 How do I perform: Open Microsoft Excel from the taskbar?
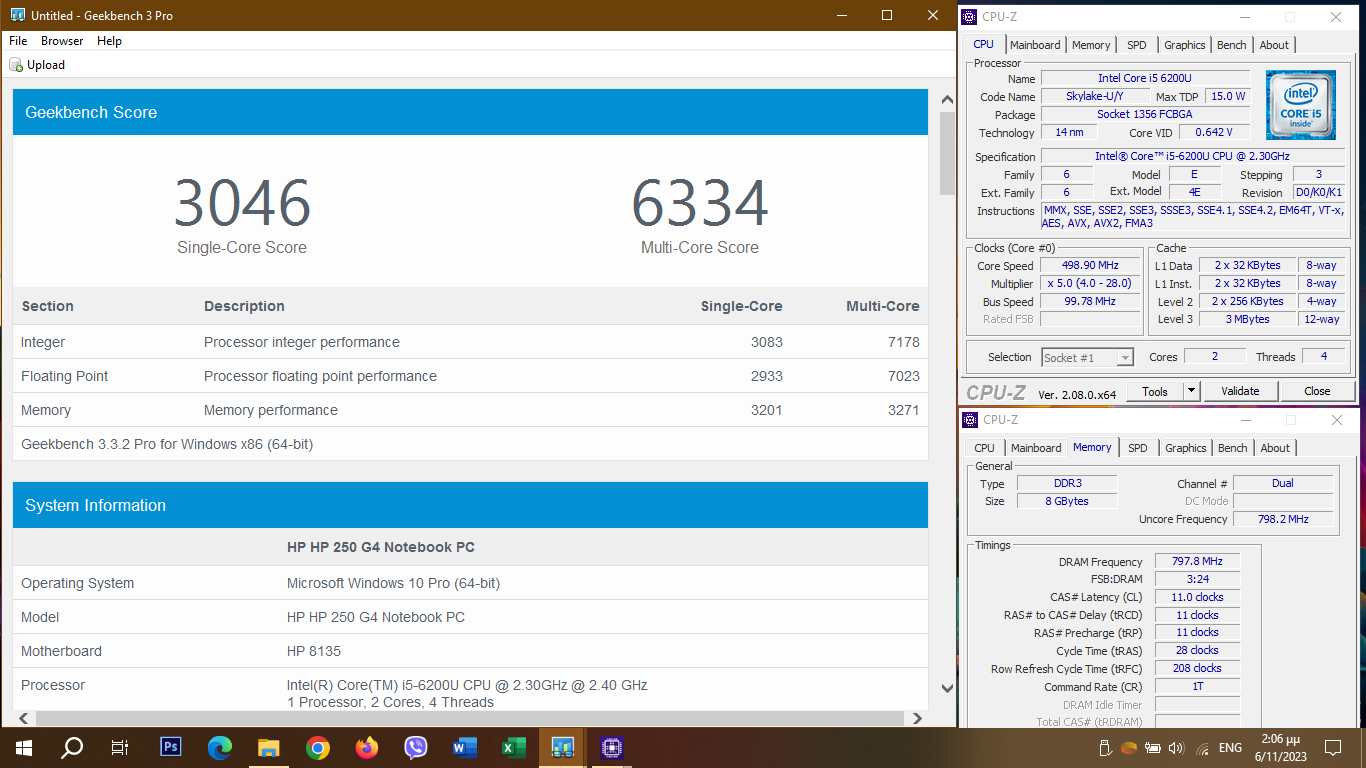tap(513, 747)
